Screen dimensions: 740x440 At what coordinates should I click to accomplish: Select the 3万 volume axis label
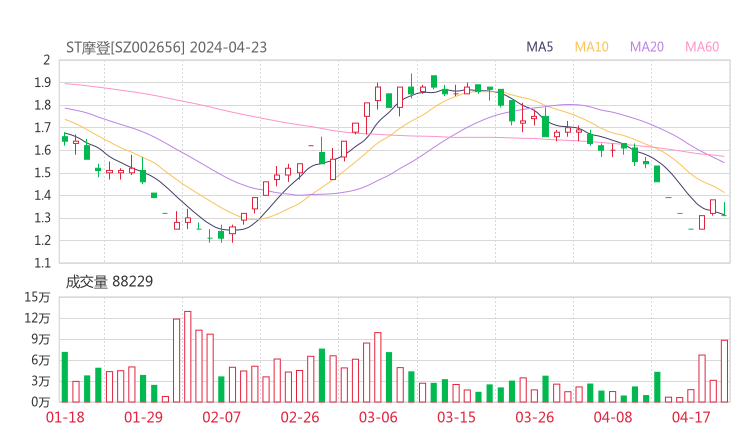[41, 381]
